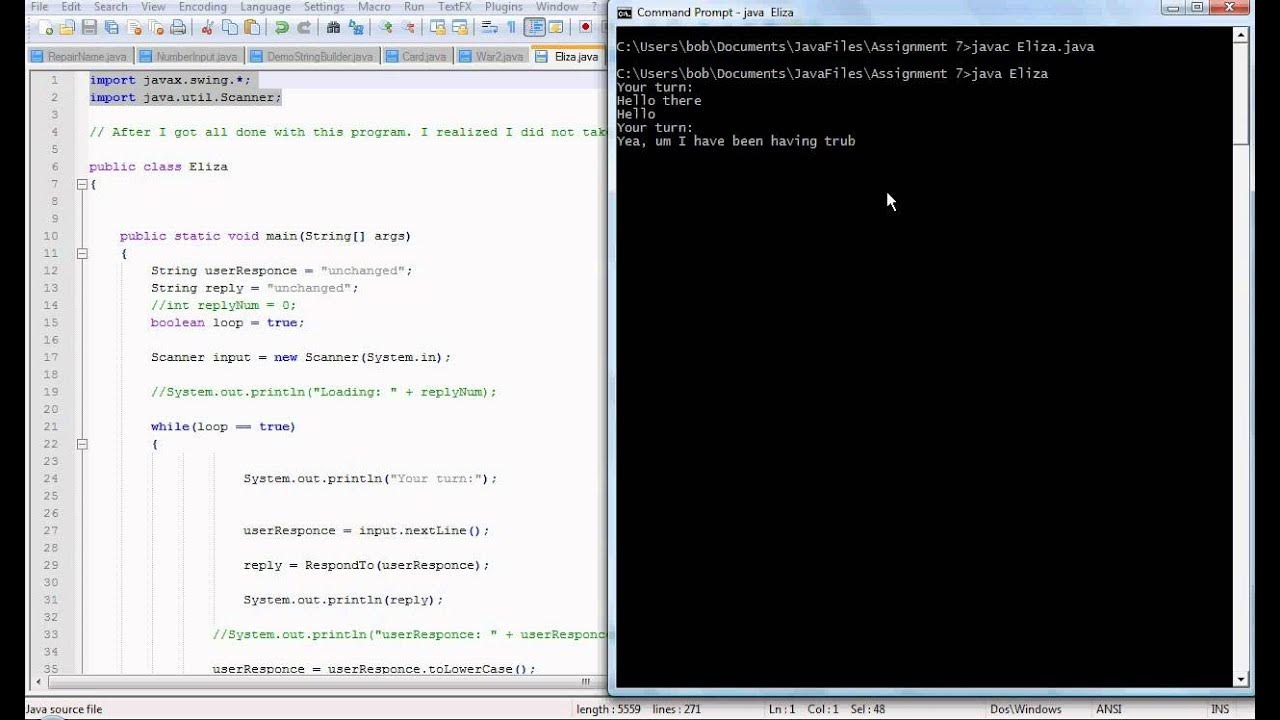Click the Synchronize Vertical Scrolling icon
Viewport: 1280px width, 720px height.
coord(438,28)
